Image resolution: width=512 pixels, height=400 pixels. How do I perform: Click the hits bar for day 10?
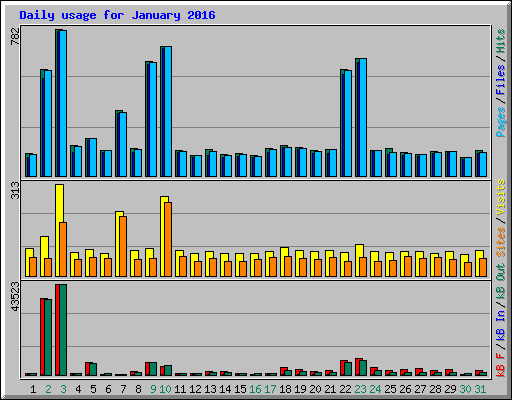click(162, 112)
